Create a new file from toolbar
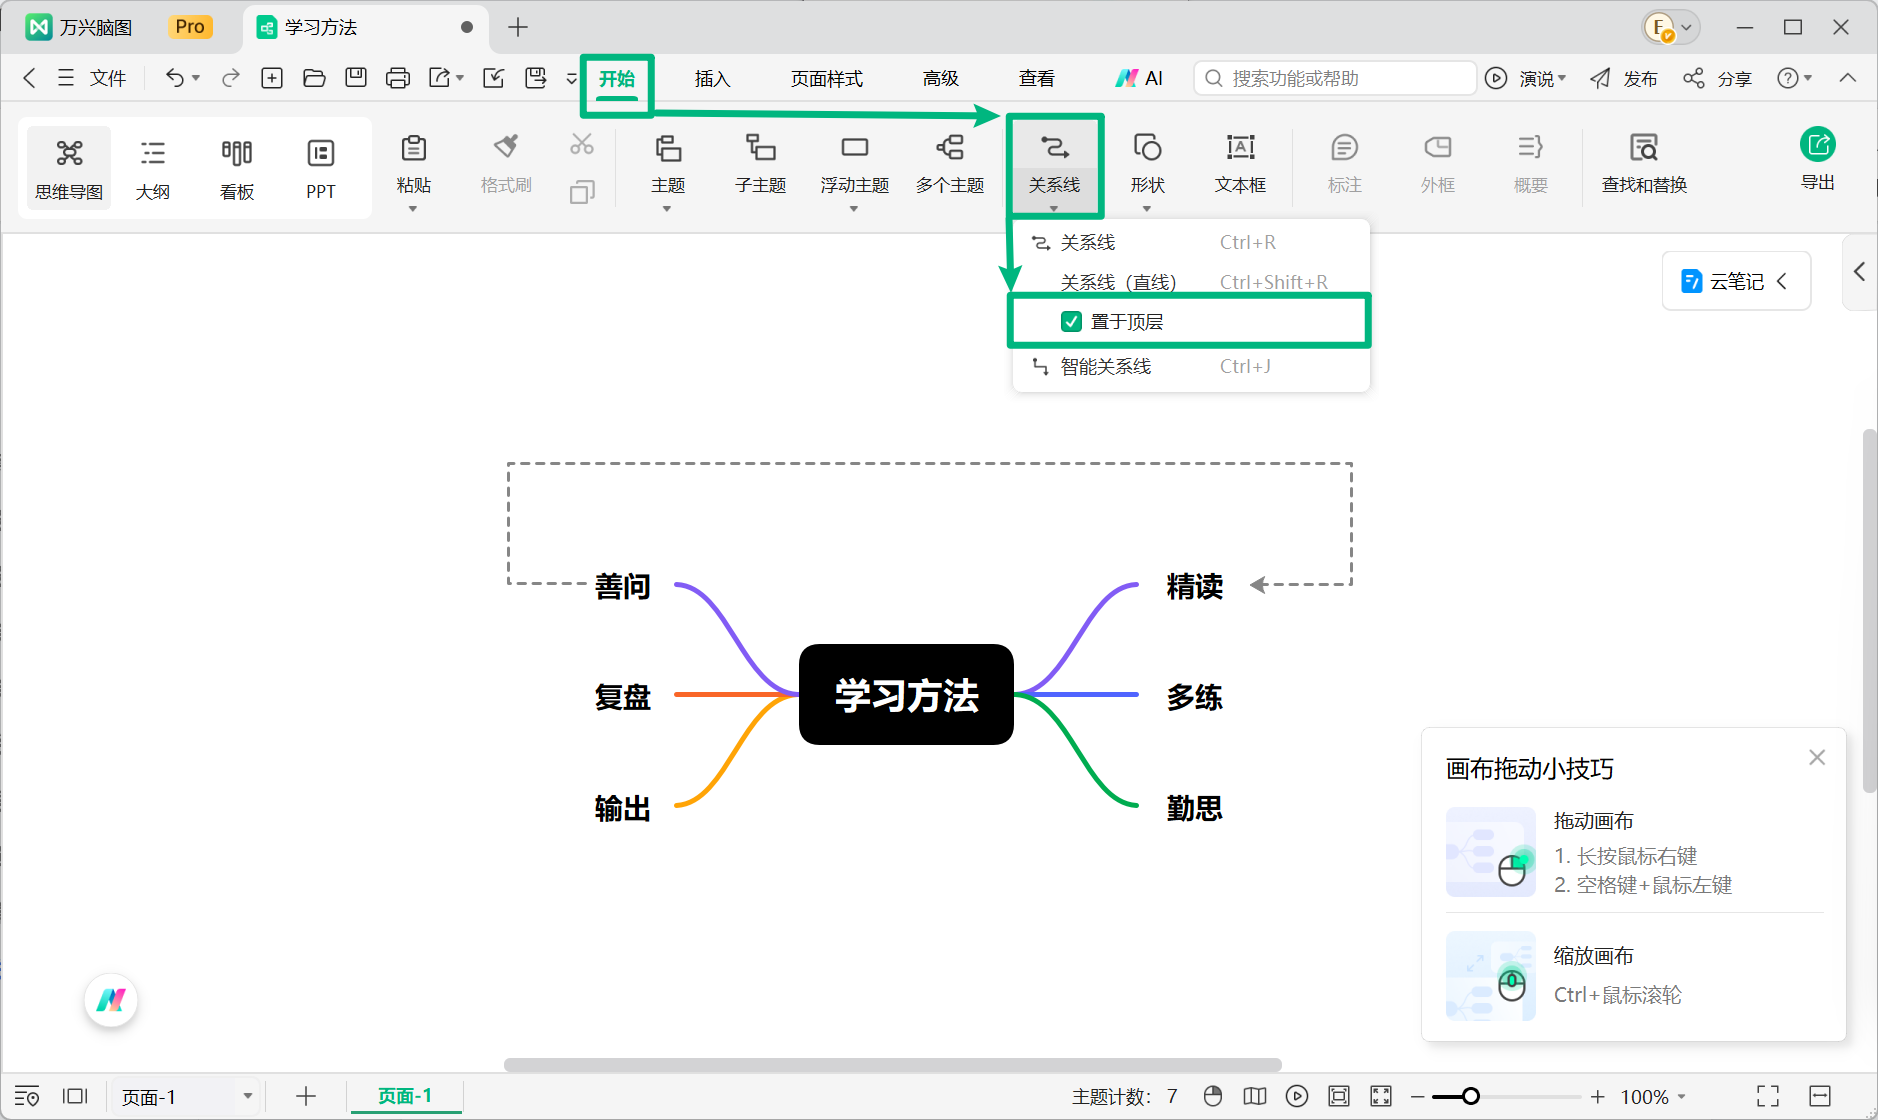 (x=272, y=78)
